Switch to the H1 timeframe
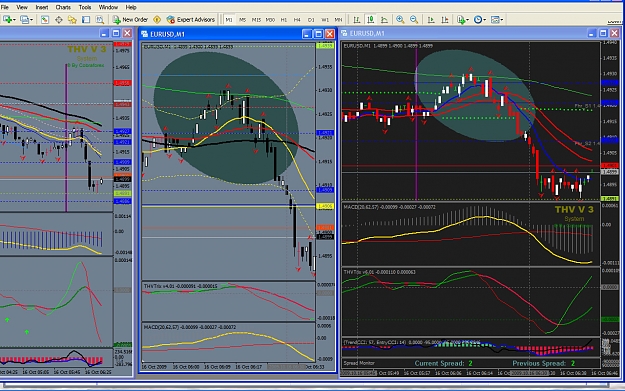The height and width of the screenshot is (391, 625). pos(284,20)
